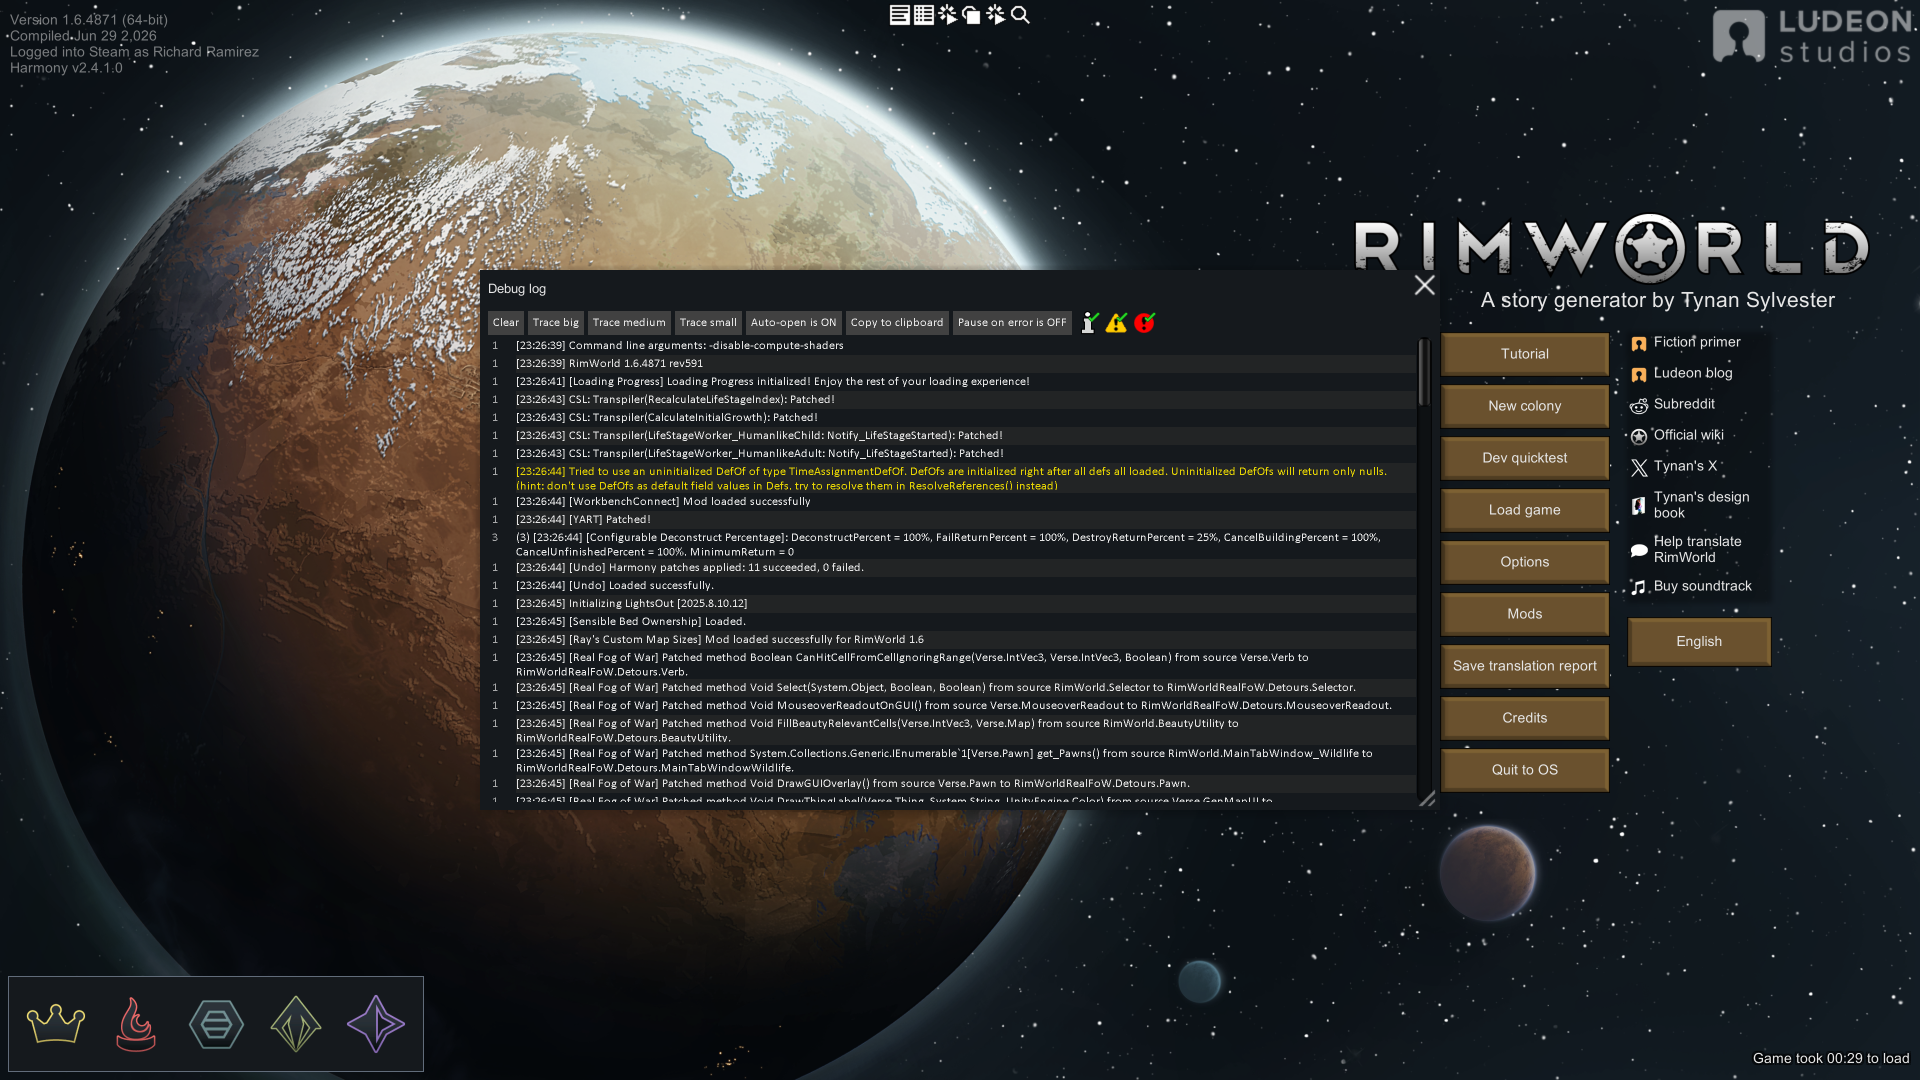The height and width of the screenshot is (1080, 1920).
Task: Click Save translation report
Action: pyautogui.click(x=1525, y=666)
